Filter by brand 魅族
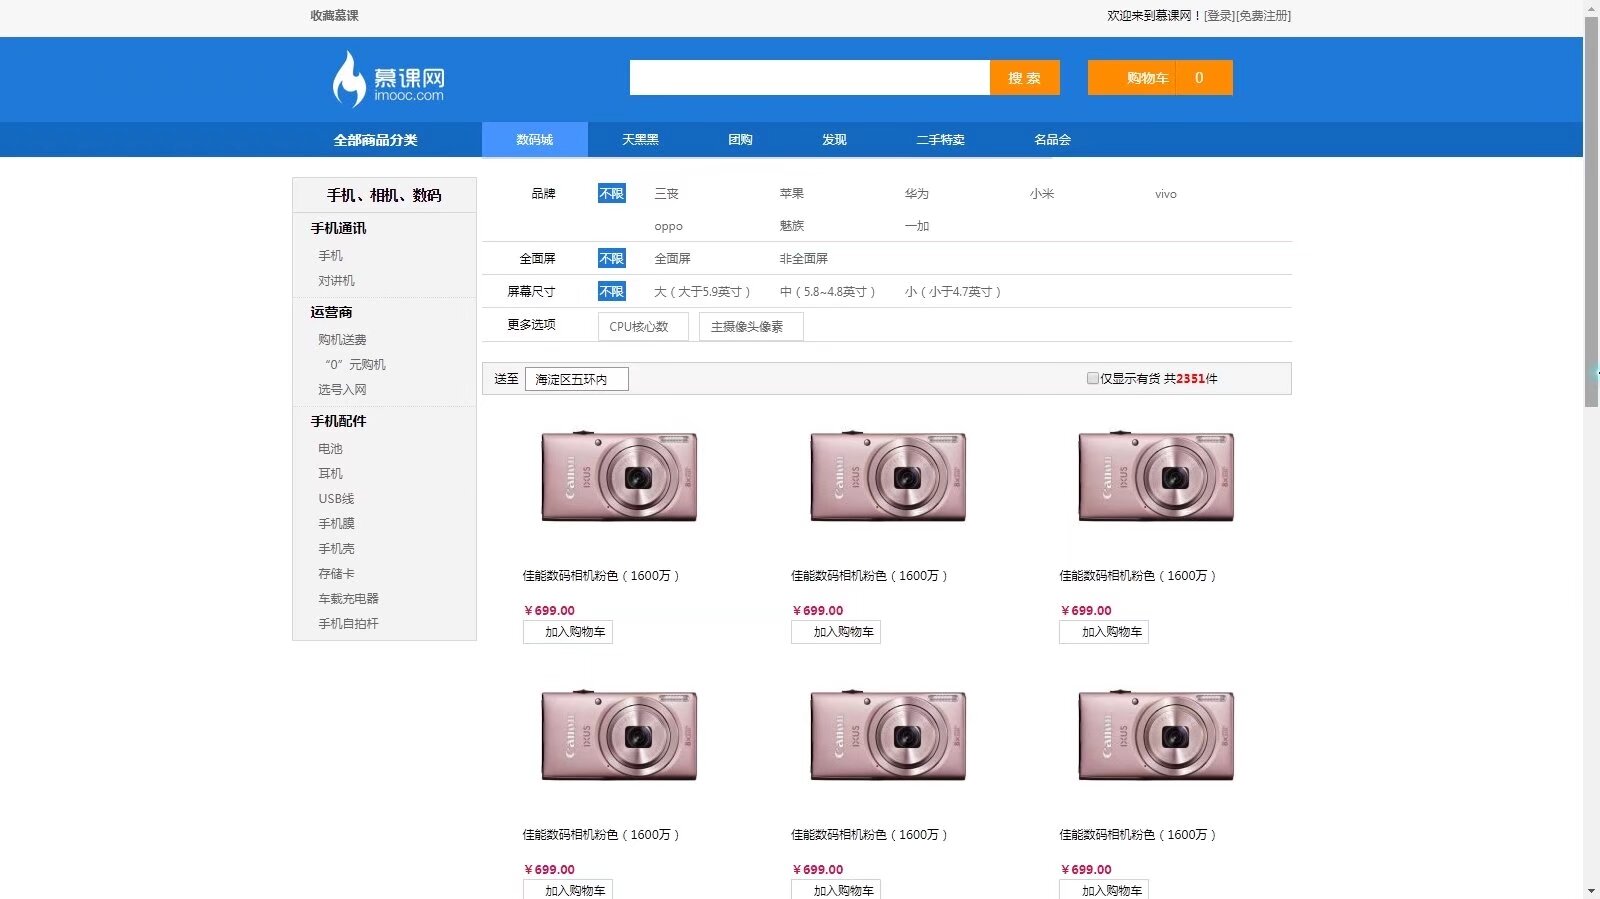Screen dimensions: 1600x899 coord(791,226)
